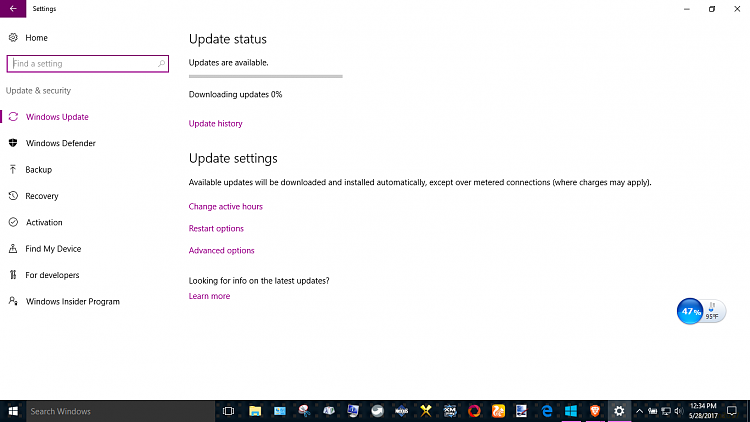Click the taskbar clock showing 12:34 PM
The width and height of the screenshot is (750, 422).
tap(703, 411)
